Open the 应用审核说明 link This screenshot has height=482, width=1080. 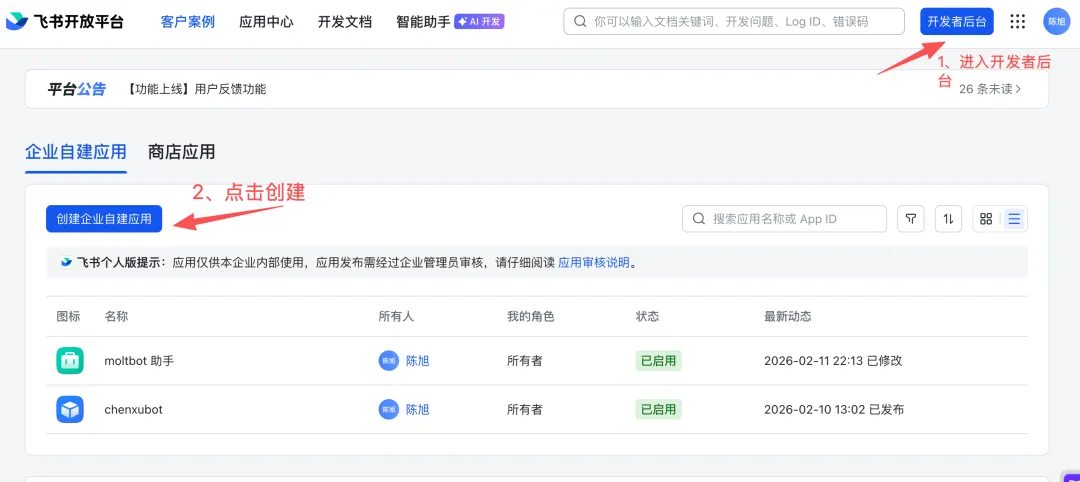tap(594, 263)
